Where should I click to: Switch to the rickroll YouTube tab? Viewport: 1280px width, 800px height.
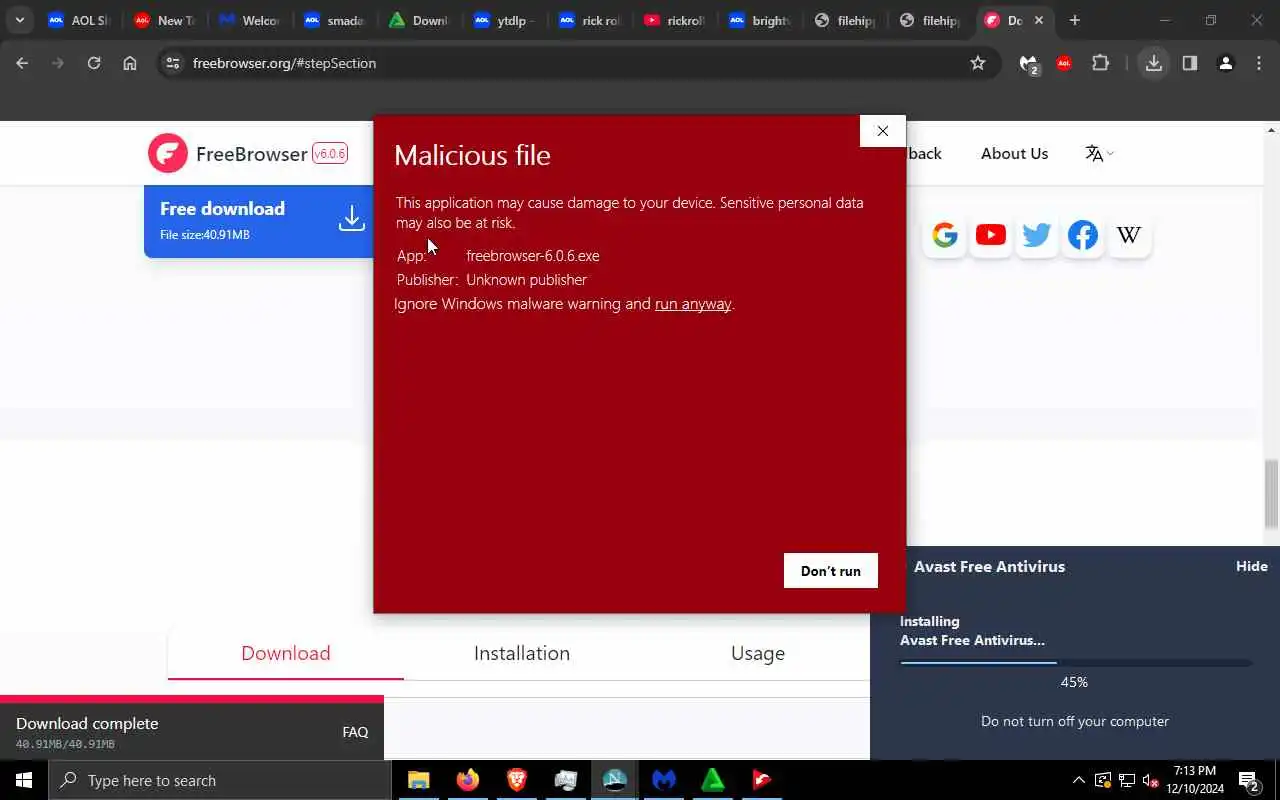point(675,20)
